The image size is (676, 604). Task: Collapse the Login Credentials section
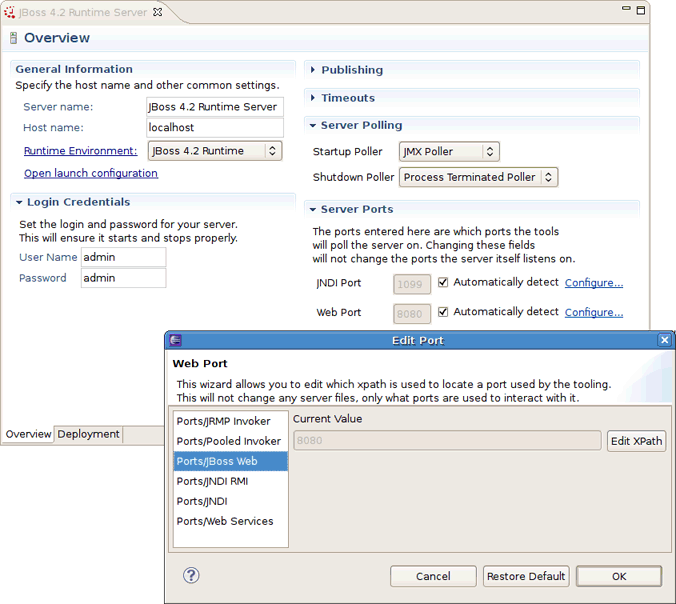point(20,202)
